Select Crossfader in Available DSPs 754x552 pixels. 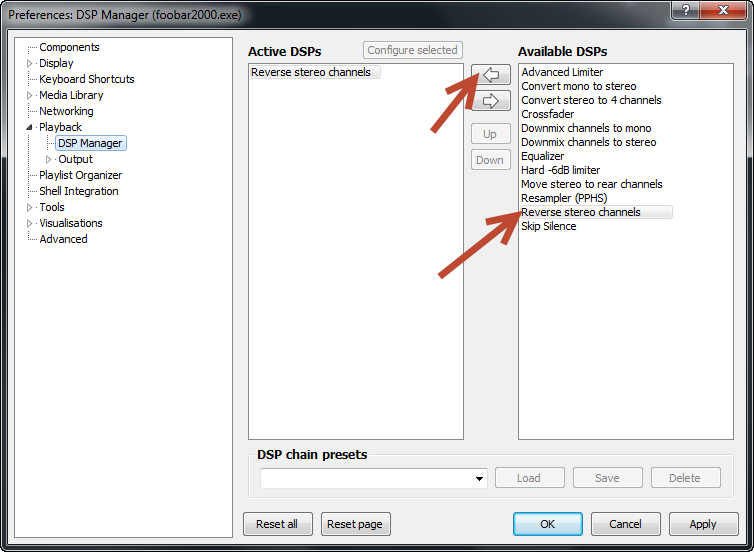tap(547, 114)
